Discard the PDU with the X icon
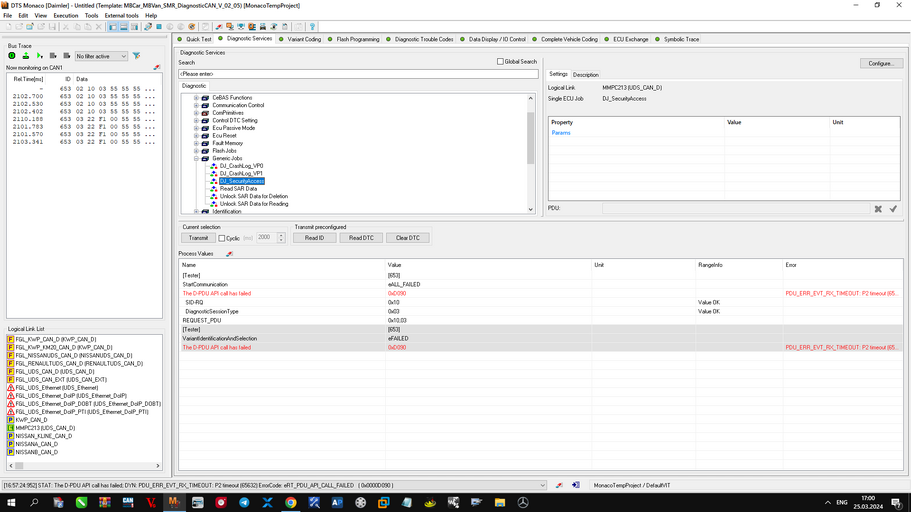The width and height of the screenshot is (911, 512). [878, 209]
